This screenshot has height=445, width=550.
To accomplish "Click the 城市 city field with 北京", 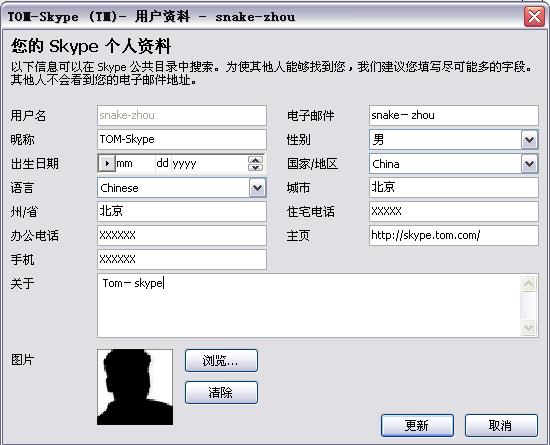I will coord(454,187).
